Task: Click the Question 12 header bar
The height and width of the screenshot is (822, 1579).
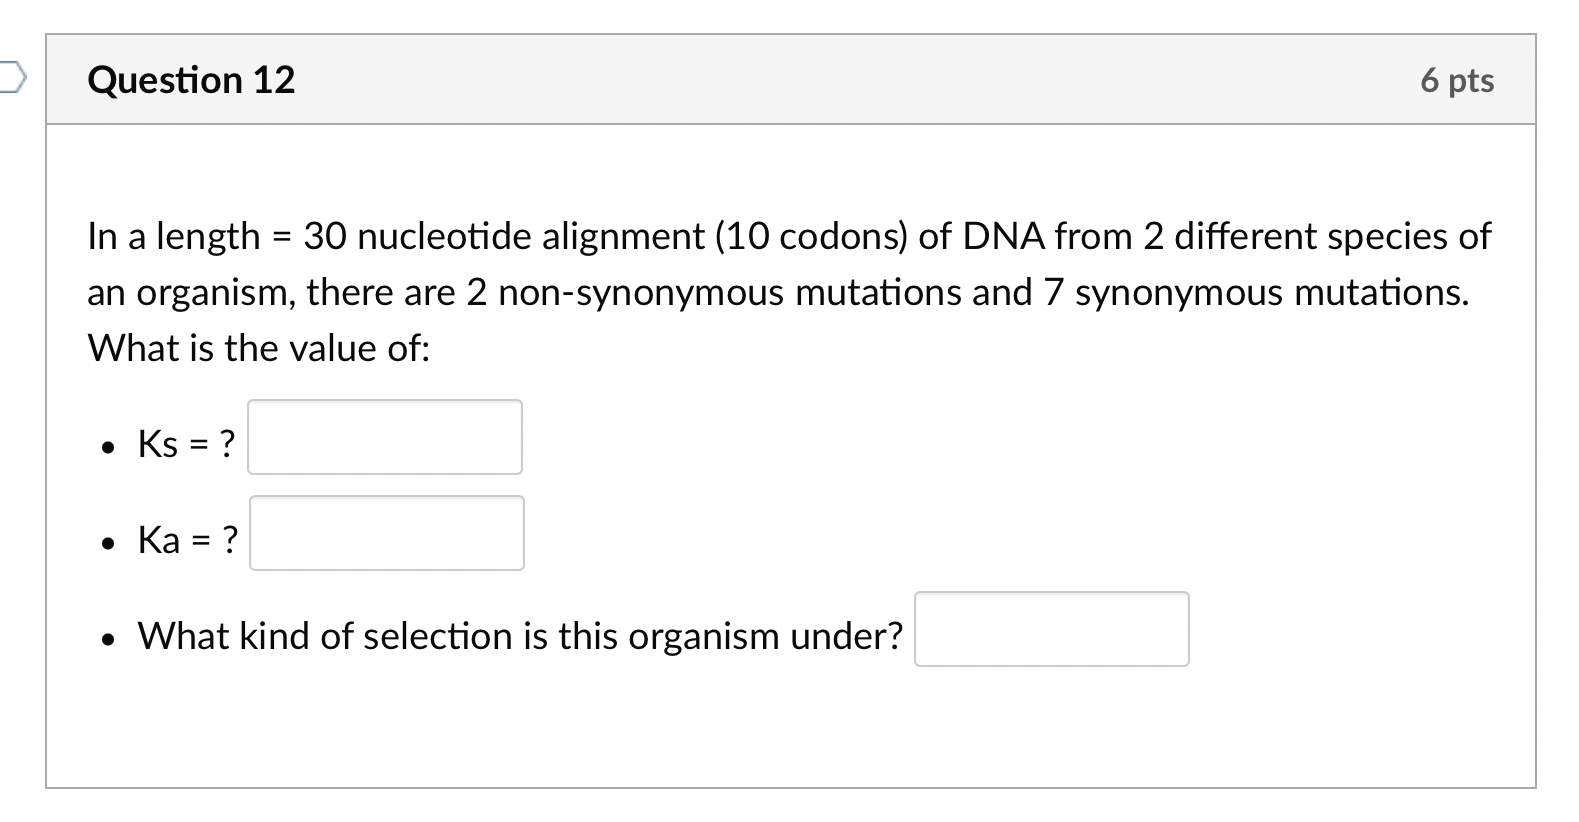Action: [x=789, y=78]
